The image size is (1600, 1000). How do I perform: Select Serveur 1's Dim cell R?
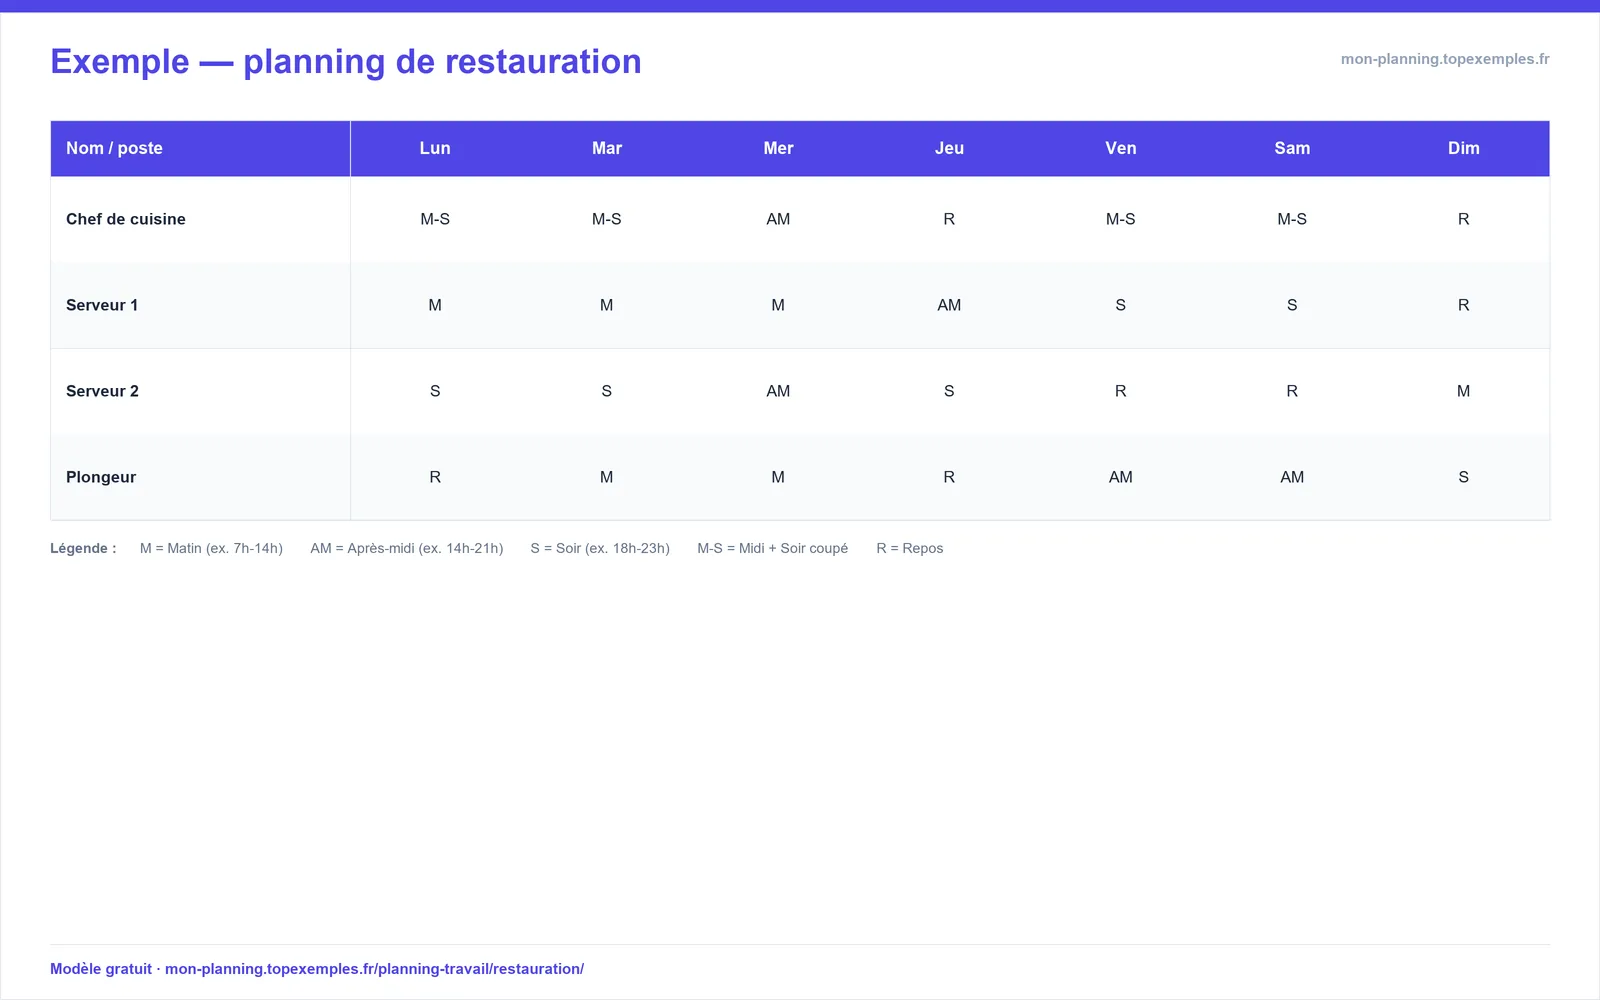1464,305
